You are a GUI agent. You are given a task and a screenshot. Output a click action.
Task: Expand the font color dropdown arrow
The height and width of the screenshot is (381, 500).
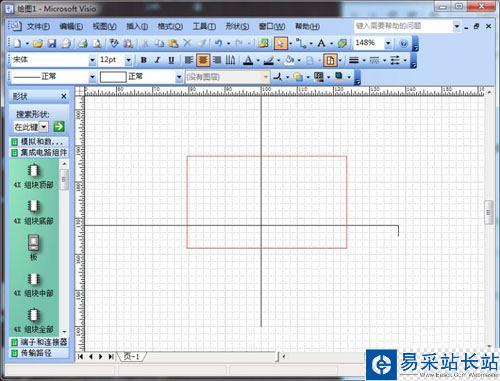(258, 60)
